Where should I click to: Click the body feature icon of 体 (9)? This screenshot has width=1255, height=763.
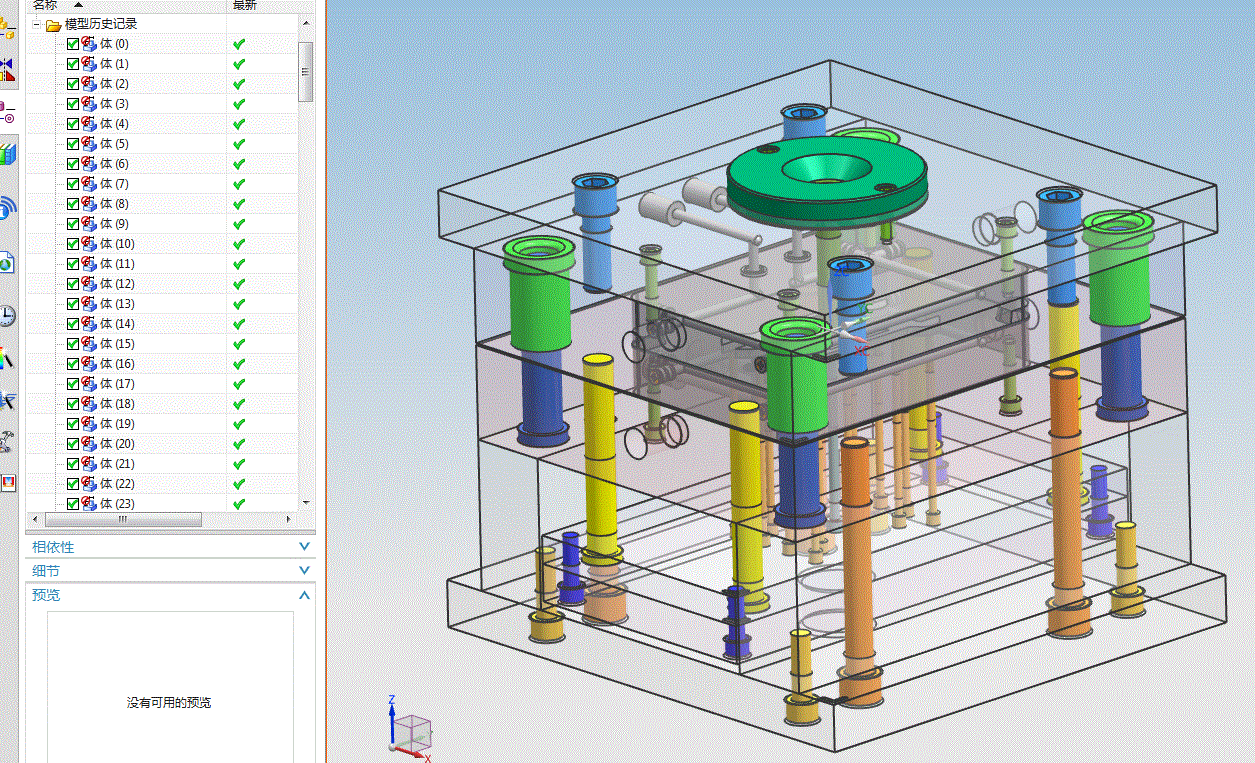click(x=89, y=223)
